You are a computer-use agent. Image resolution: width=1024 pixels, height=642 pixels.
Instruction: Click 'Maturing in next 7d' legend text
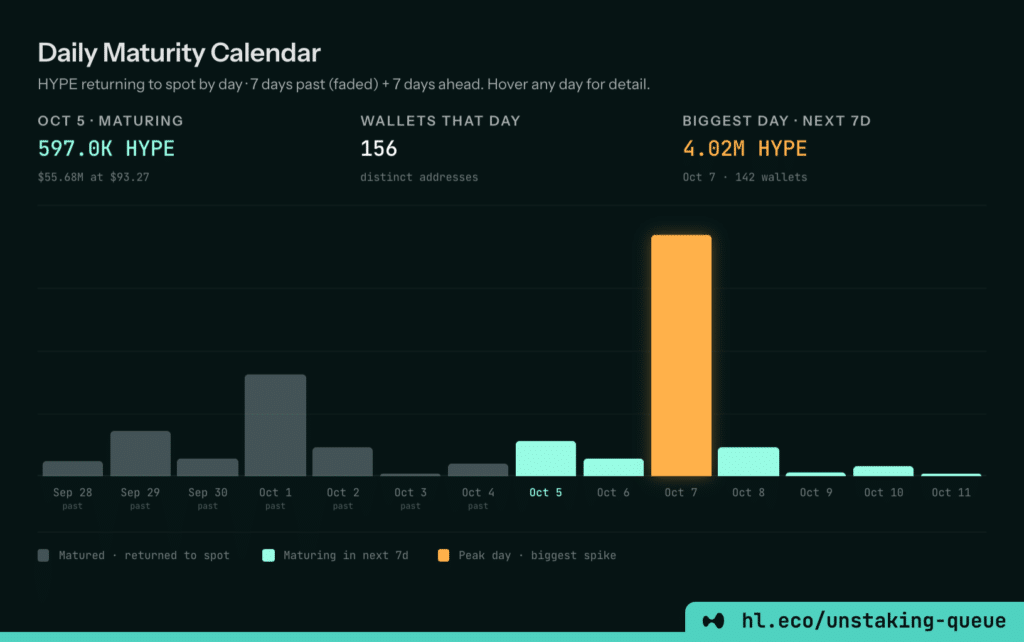coord(346,555)
